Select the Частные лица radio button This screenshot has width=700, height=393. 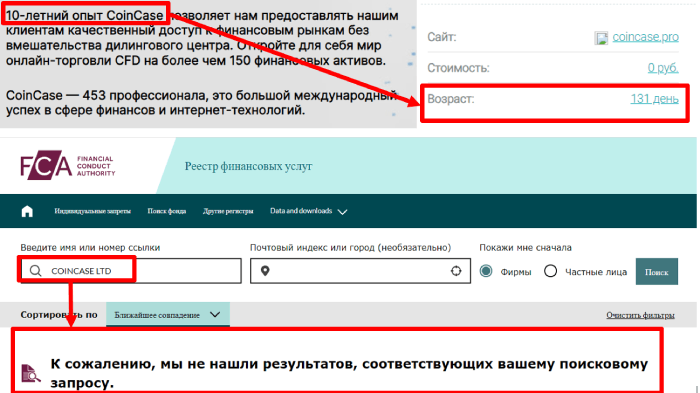[x=550, y=271]
